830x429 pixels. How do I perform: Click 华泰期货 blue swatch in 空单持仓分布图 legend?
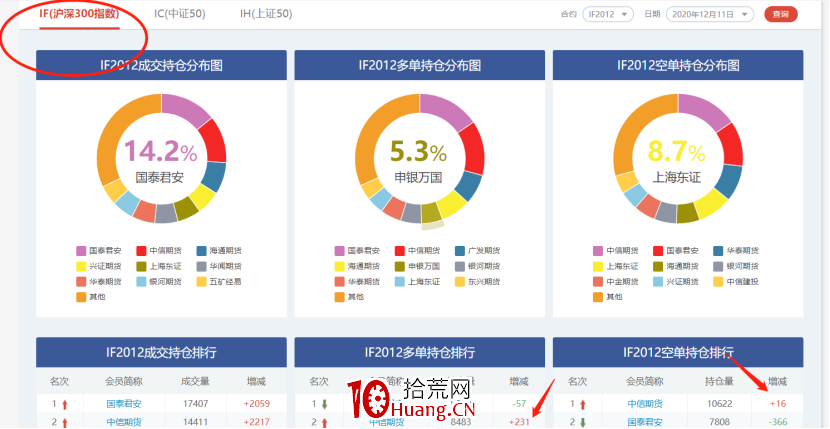tap(718, 251)
